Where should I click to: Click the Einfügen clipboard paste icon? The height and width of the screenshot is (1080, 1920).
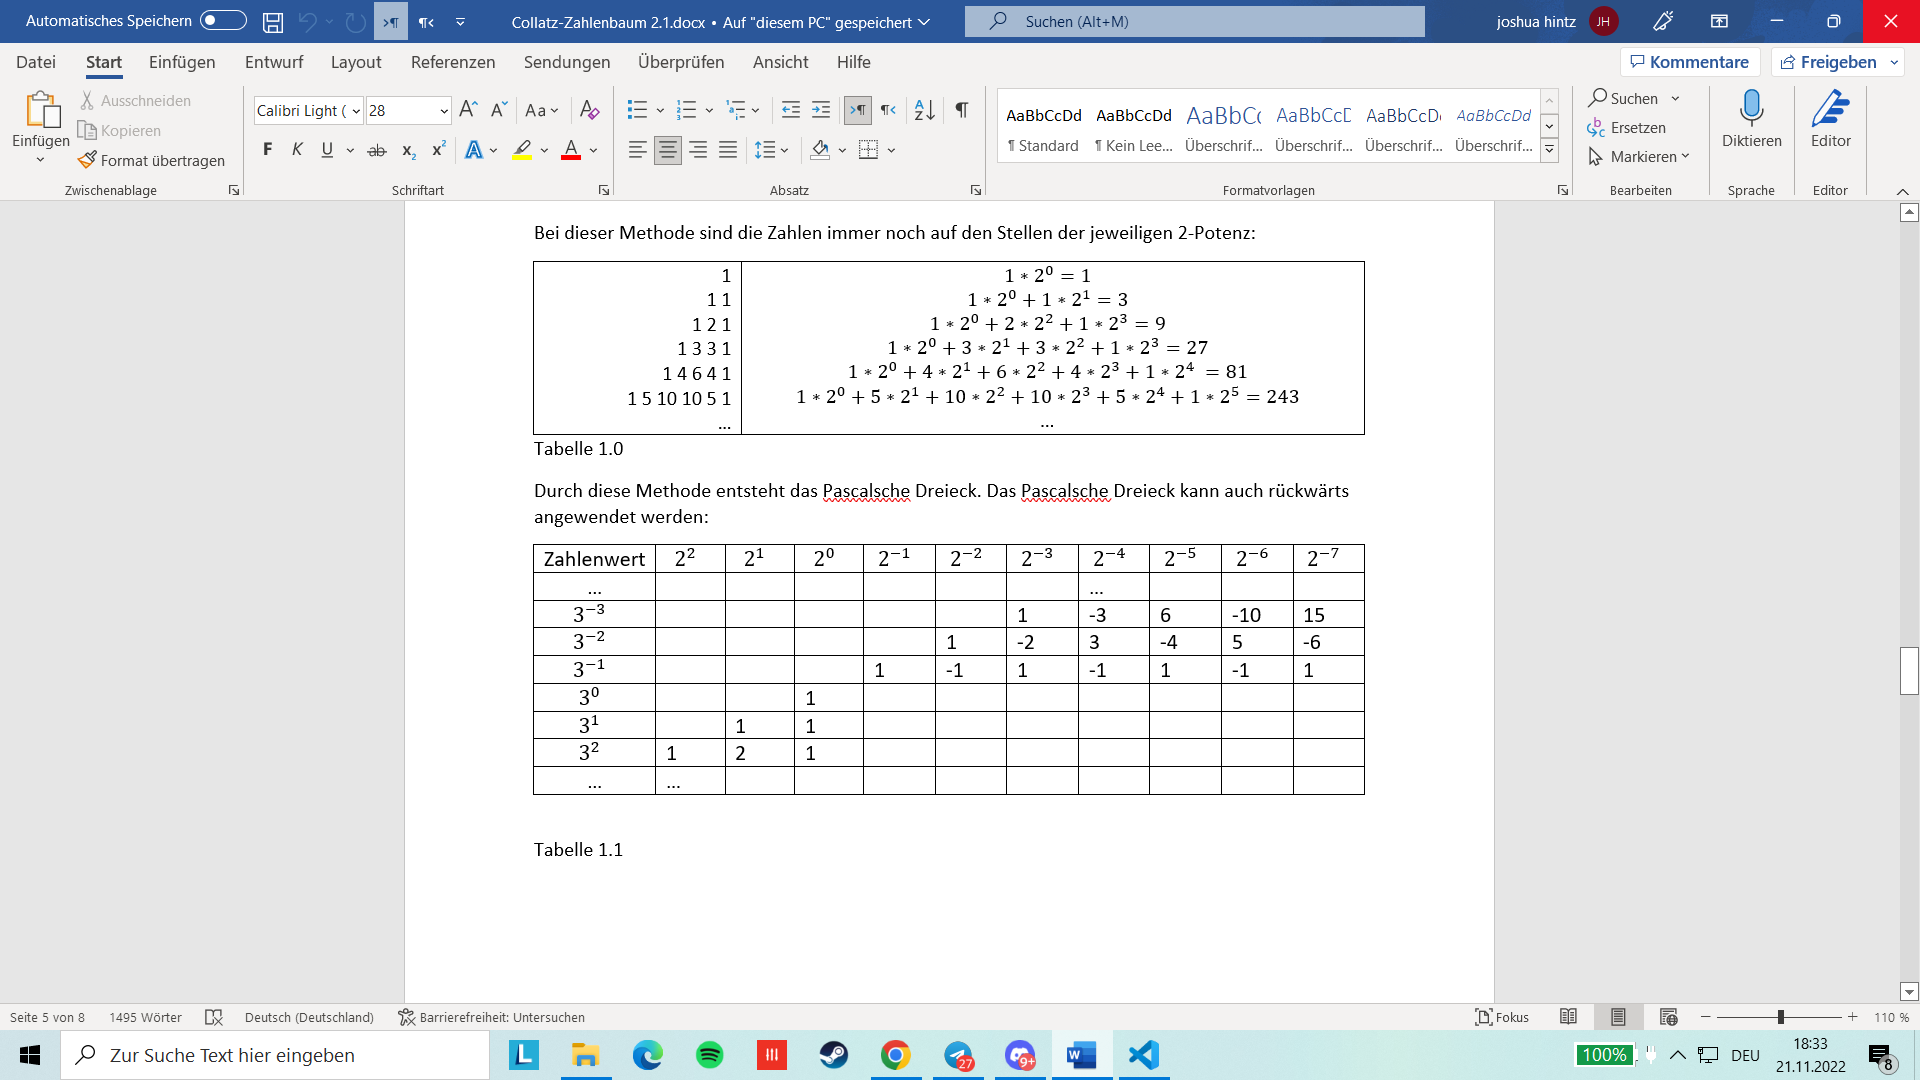click(42, 110)
